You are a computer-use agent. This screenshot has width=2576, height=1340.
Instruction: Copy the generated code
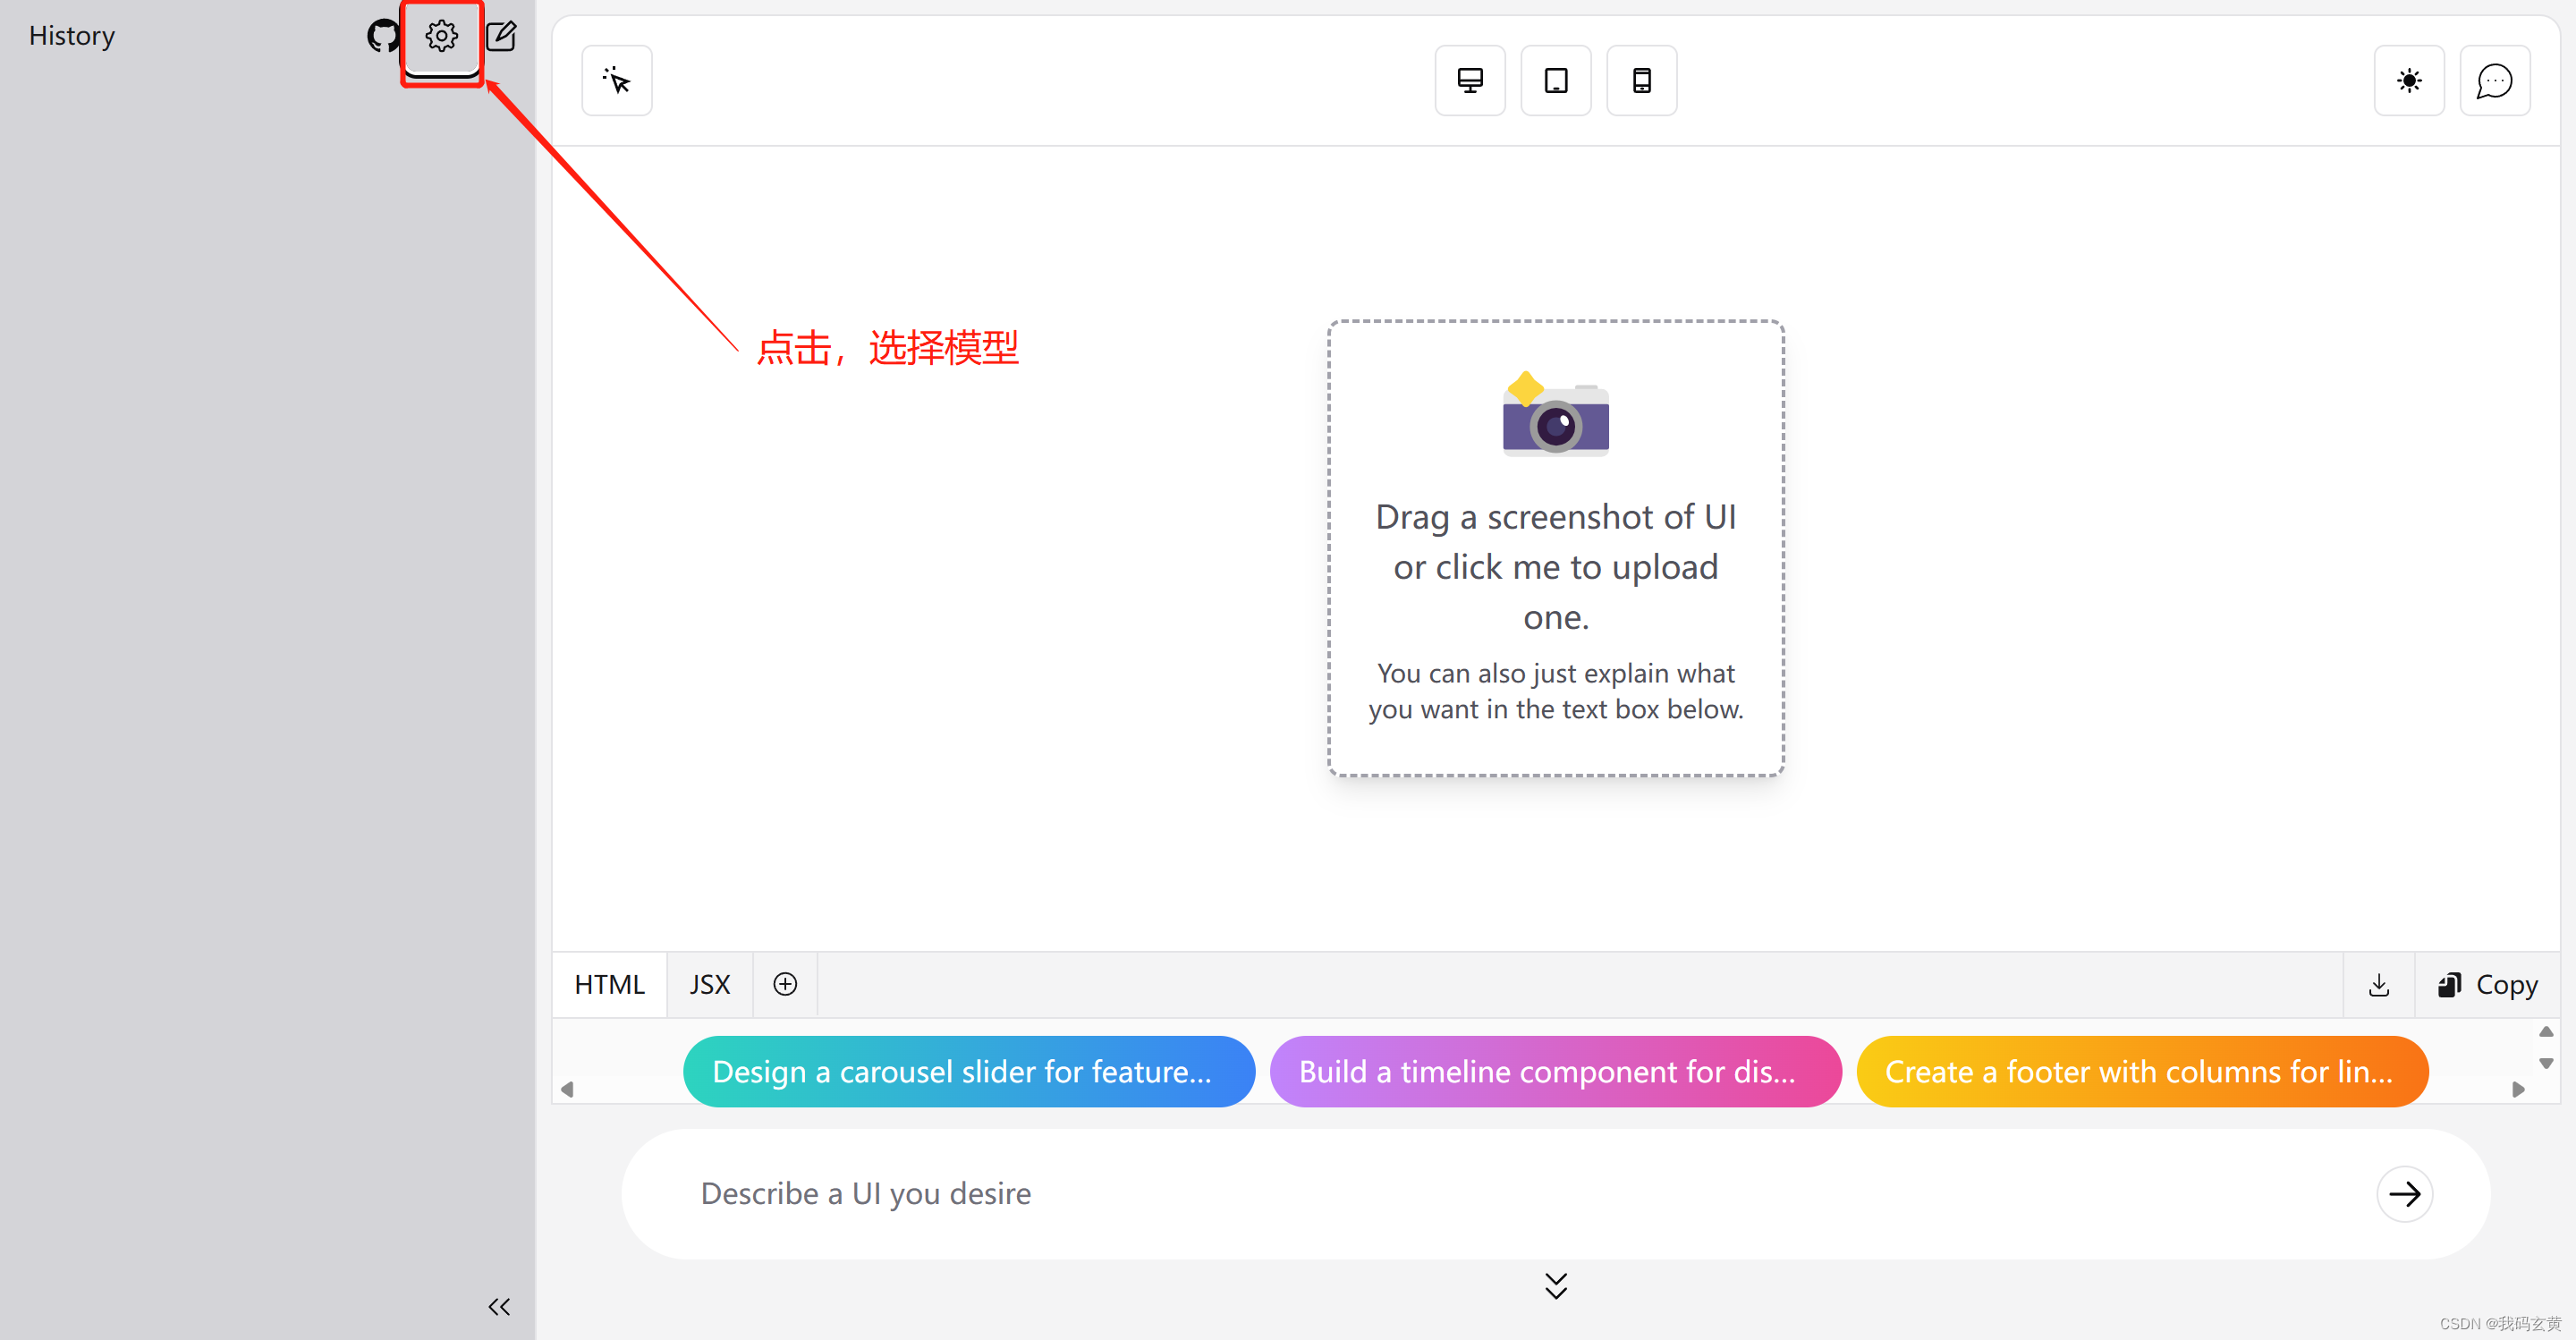coord(2487,985)
